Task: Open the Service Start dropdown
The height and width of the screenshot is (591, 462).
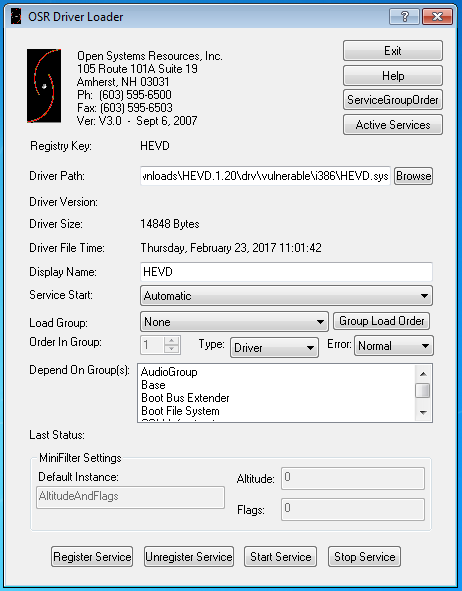Action: (x=286, y=296)
